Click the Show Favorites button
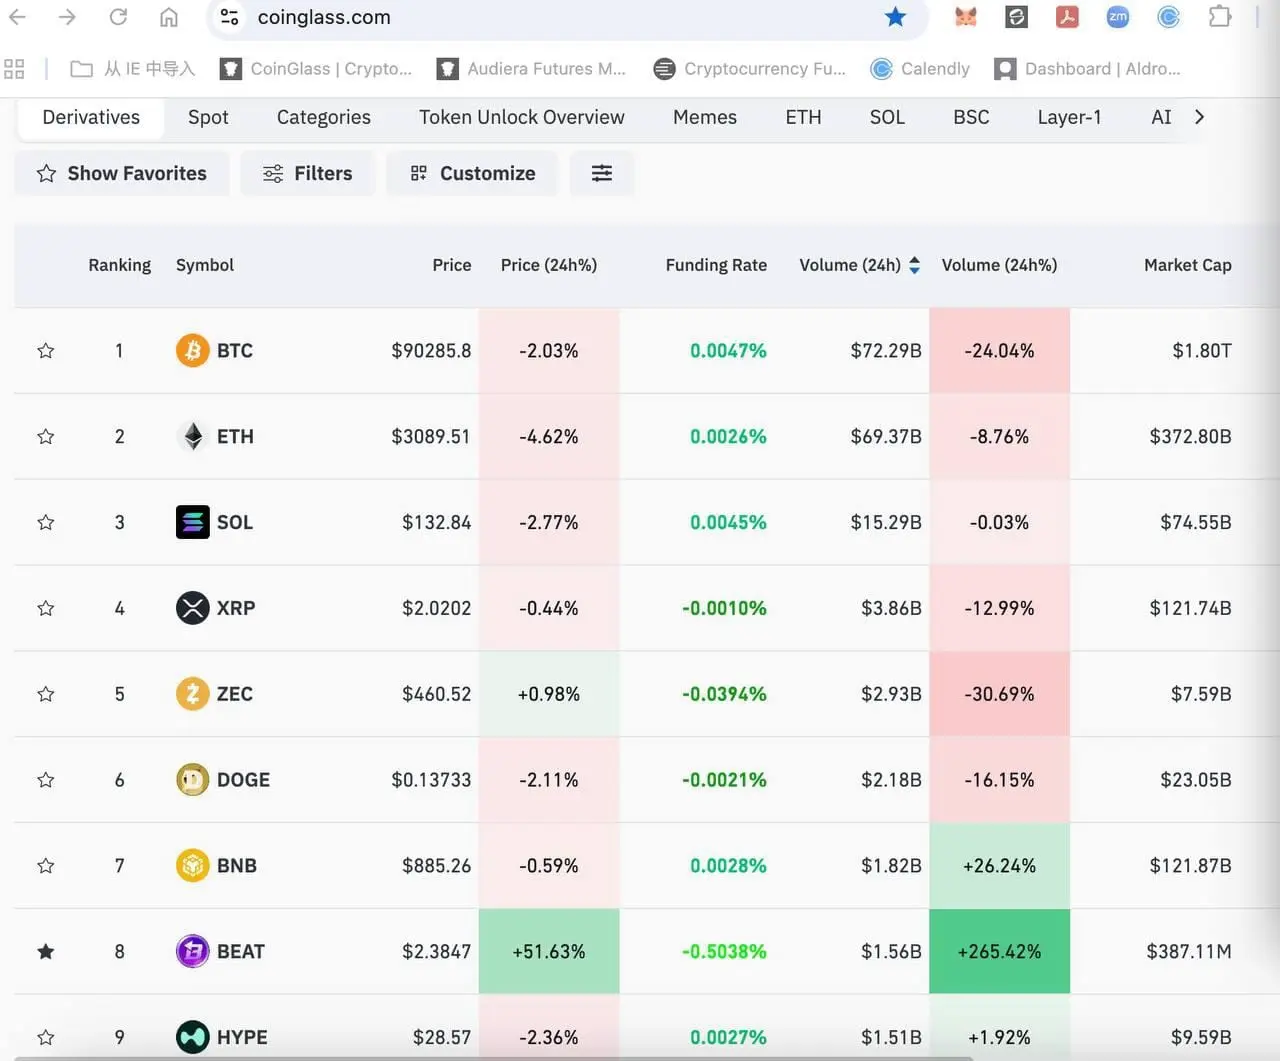 [x=122, y=173]
